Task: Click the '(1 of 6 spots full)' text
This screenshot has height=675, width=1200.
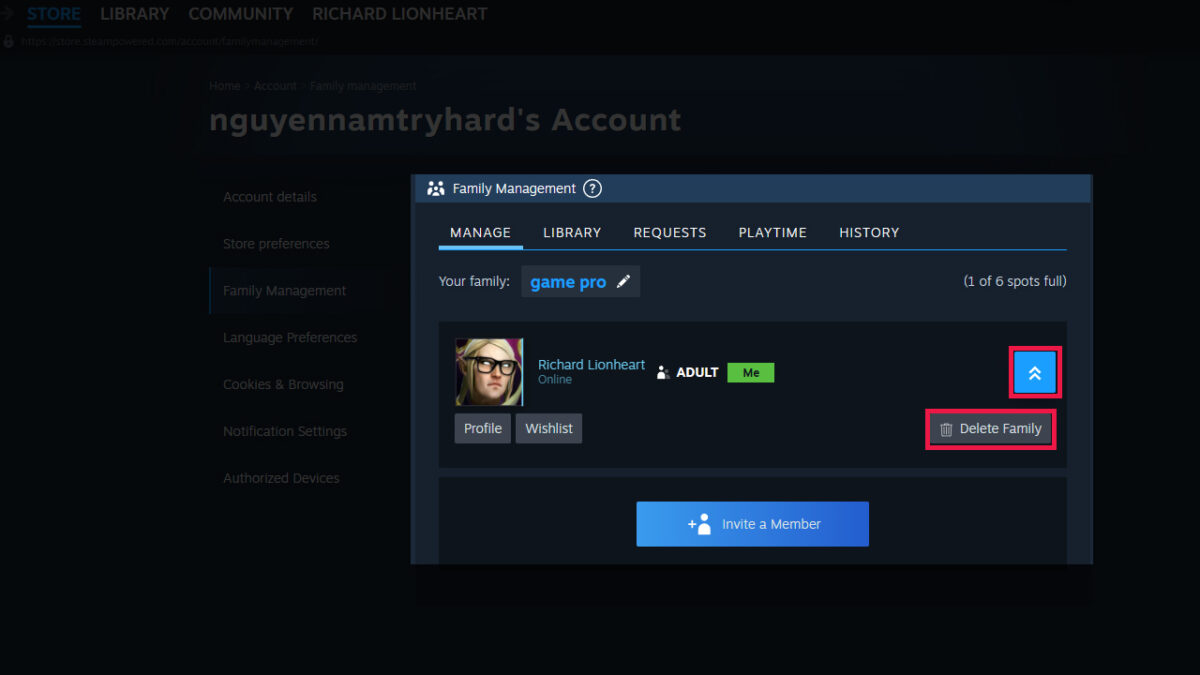Action: (x=1015, y=282)
